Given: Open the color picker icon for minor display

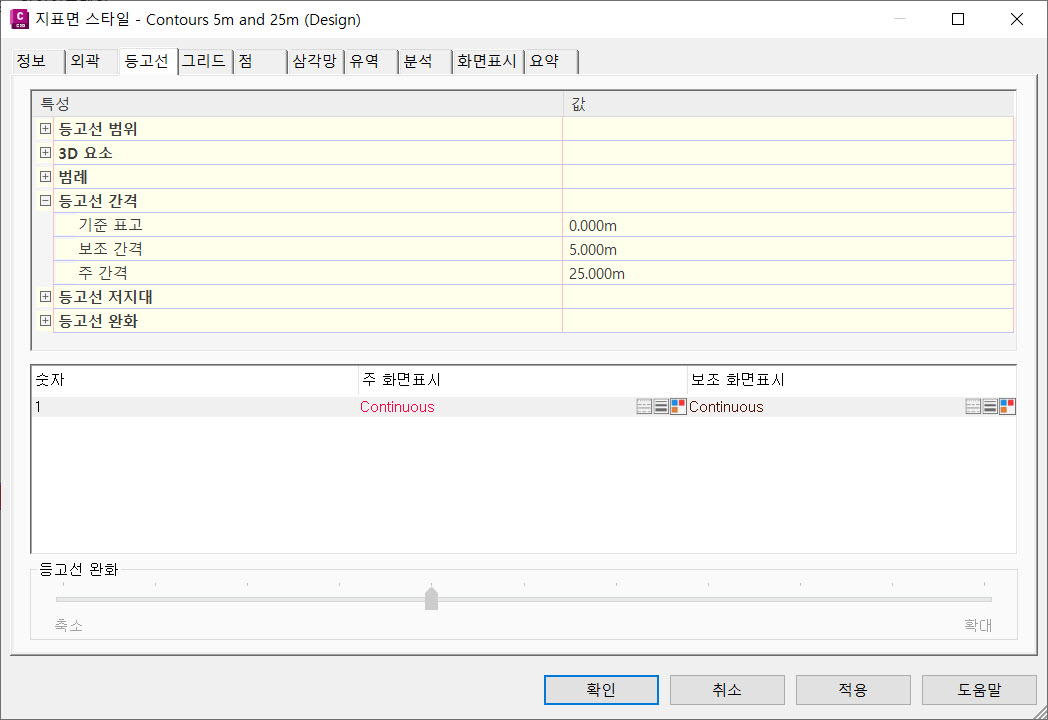Looking at the screenshot, I should pyautogui.click(x=1007, y=406).
